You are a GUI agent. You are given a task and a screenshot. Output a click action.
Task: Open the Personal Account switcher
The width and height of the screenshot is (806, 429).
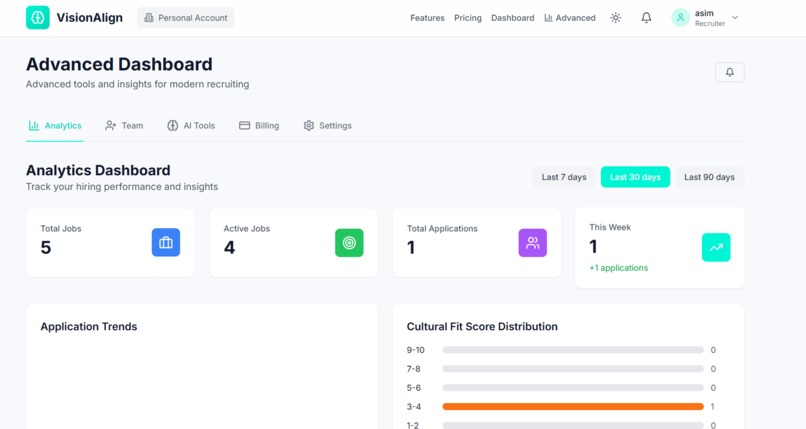point(186,17)
